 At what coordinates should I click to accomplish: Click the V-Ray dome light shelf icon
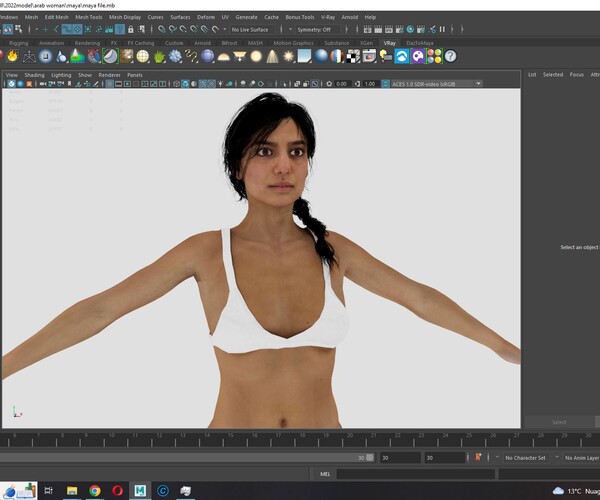pos(223,56)
